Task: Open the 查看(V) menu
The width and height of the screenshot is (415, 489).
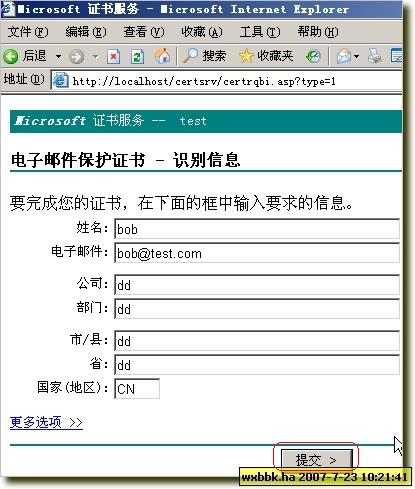Action: tap(144, 32)
